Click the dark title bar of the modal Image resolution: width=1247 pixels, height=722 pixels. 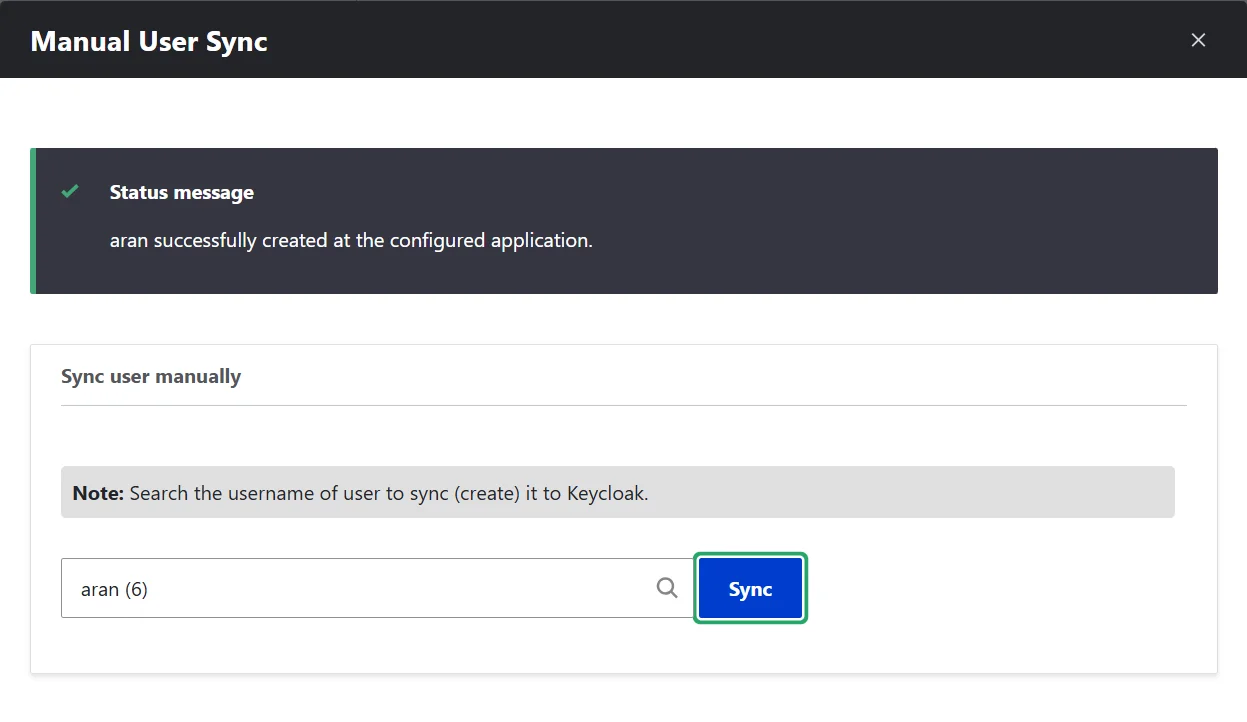pyautogui.click(x=700, y=40)
